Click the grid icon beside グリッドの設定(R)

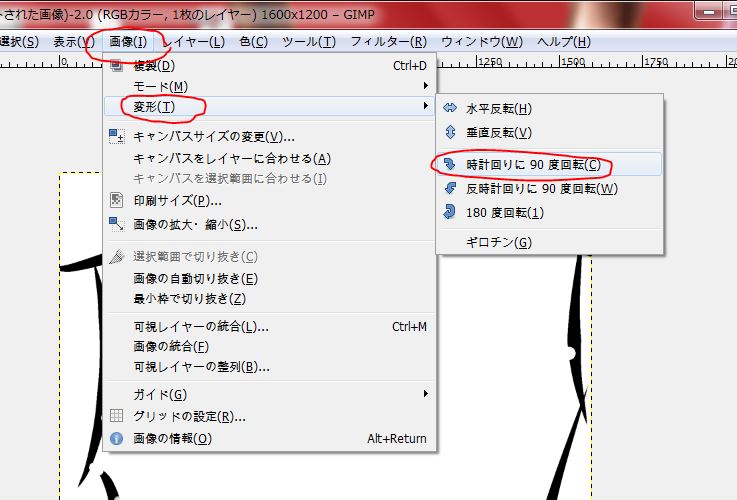pos(116,416)
